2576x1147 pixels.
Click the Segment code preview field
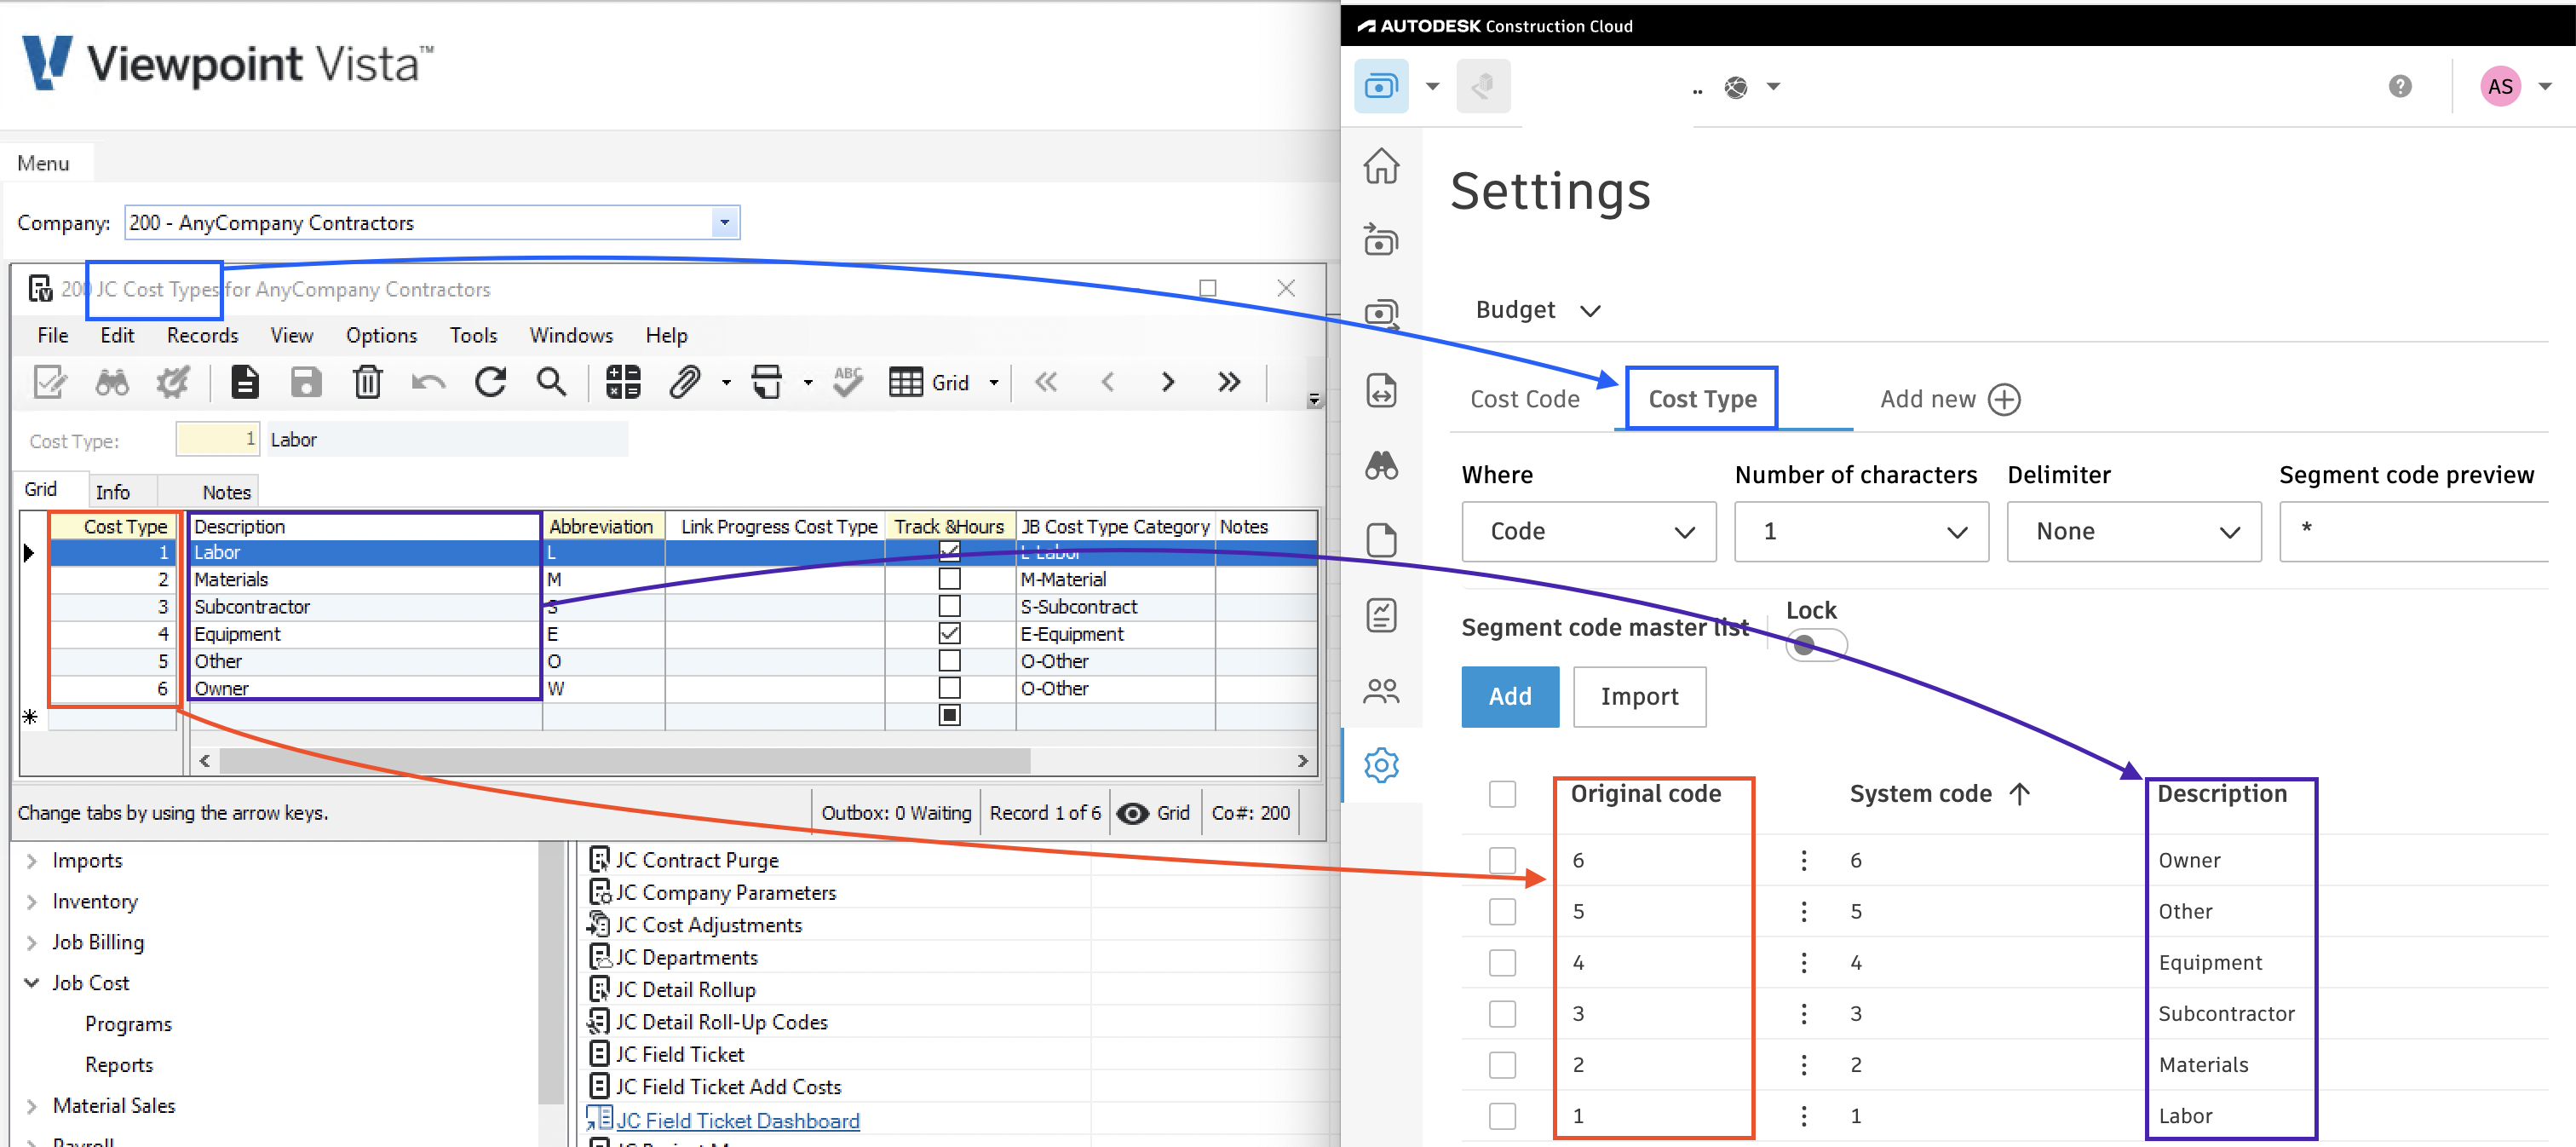pos(2414,532)
